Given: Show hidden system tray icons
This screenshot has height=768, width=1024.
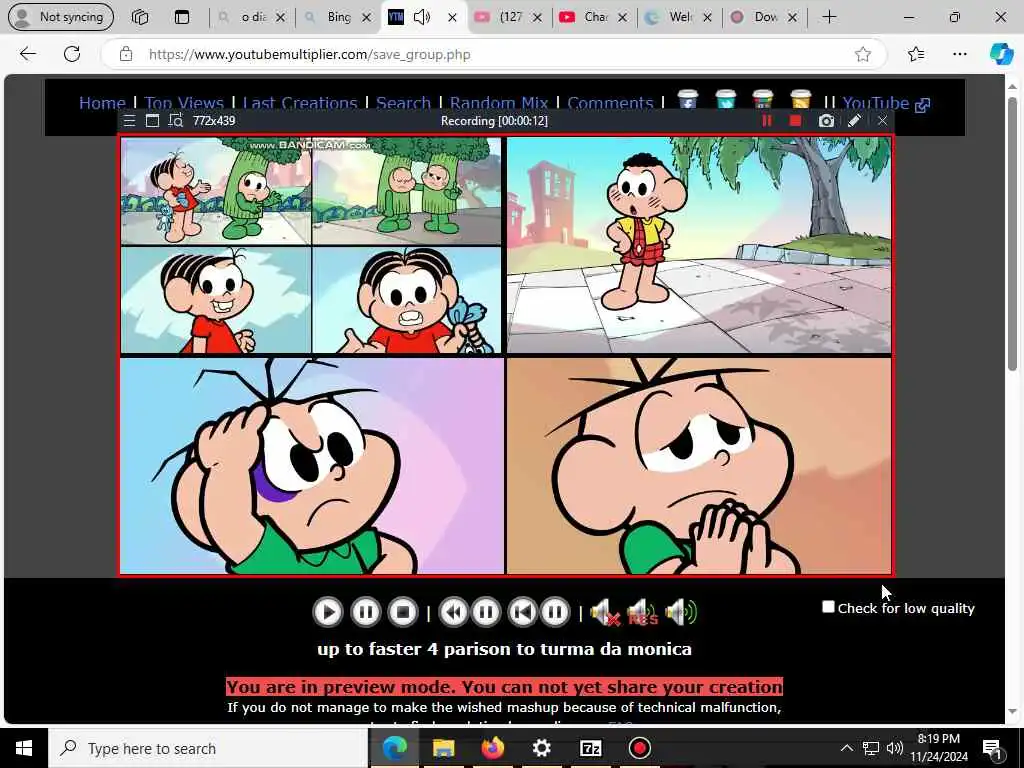Looking at the screenshot, I should 846,748.
